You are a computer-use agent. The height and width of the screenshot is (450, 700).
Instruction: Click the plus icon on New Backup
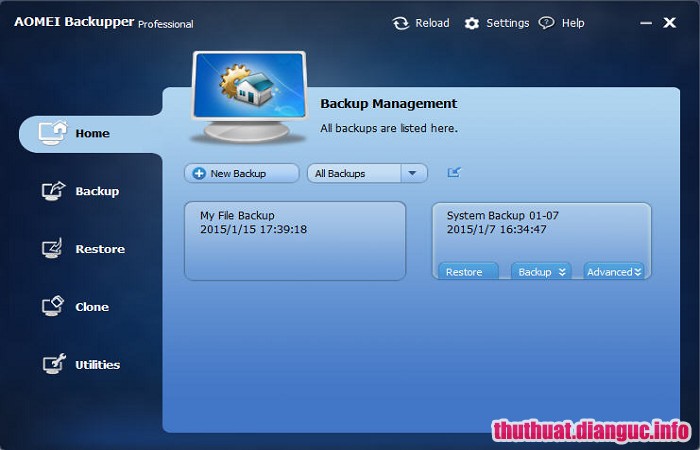[199, 174]
